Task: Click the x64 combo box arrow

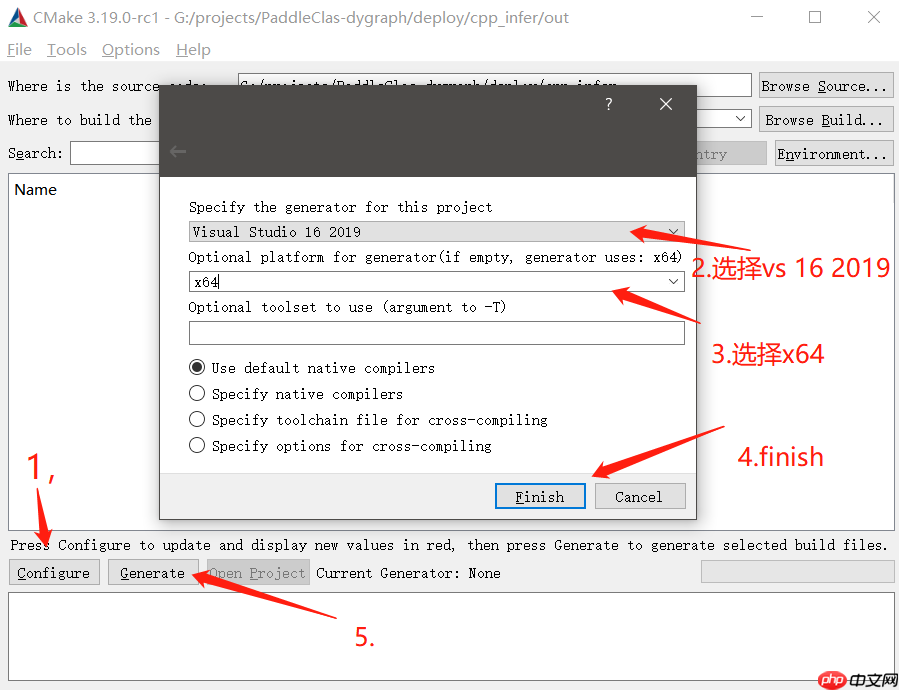Action: coord(673,281)
